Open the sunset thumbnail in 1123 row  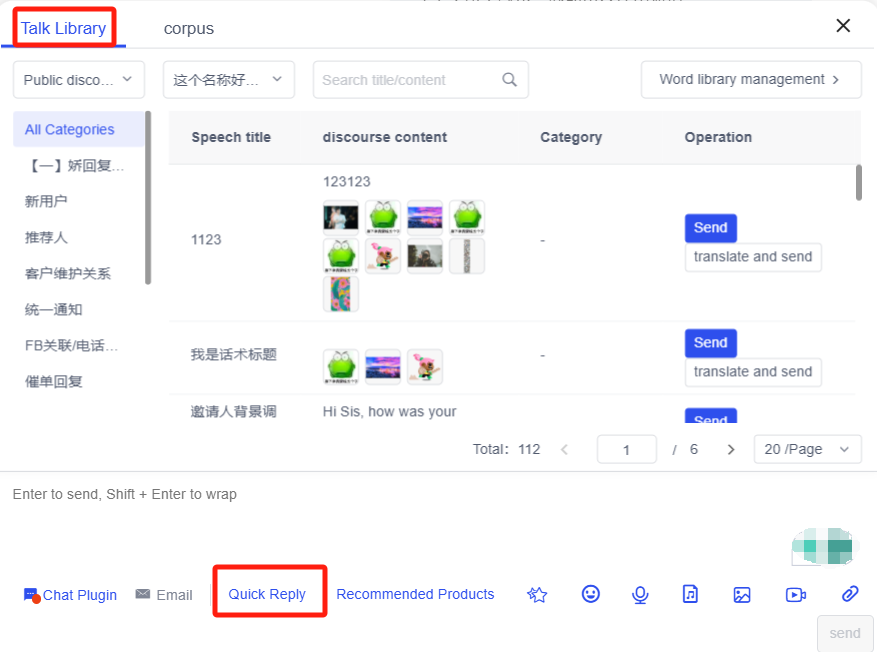425,217
